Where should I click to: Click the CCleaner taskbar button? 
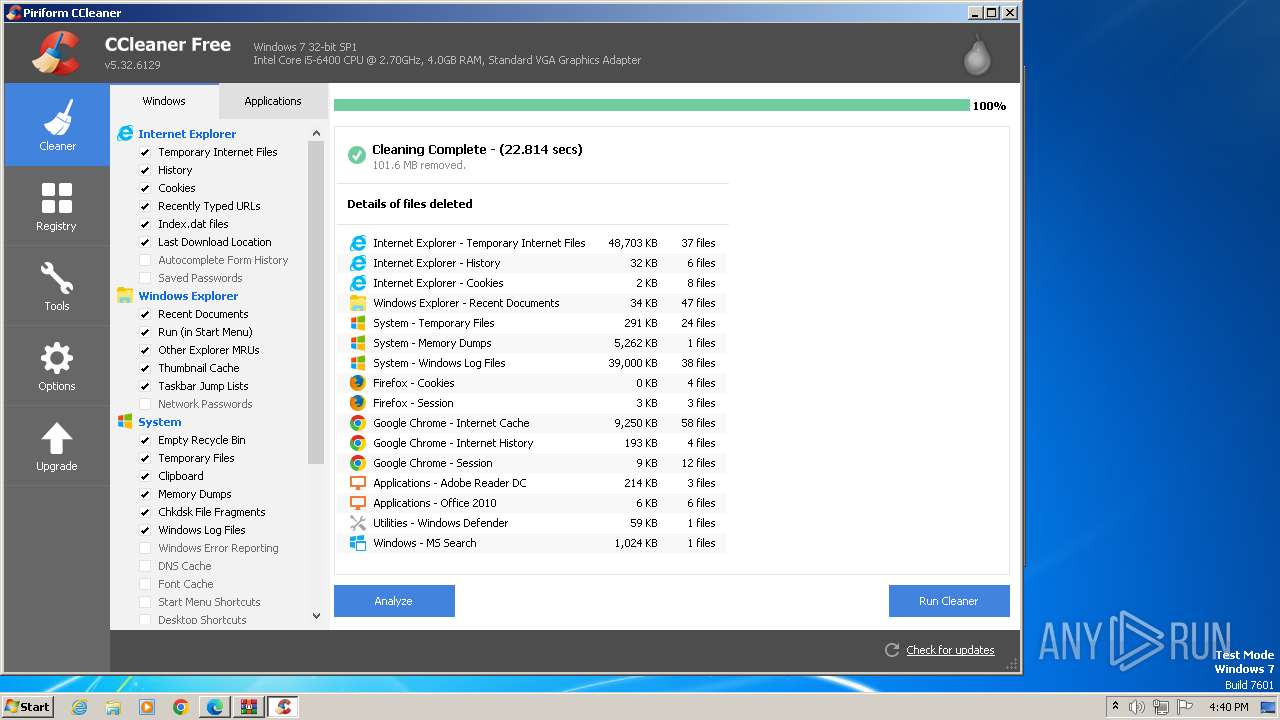pyautogui.click(x=284, y=707)
